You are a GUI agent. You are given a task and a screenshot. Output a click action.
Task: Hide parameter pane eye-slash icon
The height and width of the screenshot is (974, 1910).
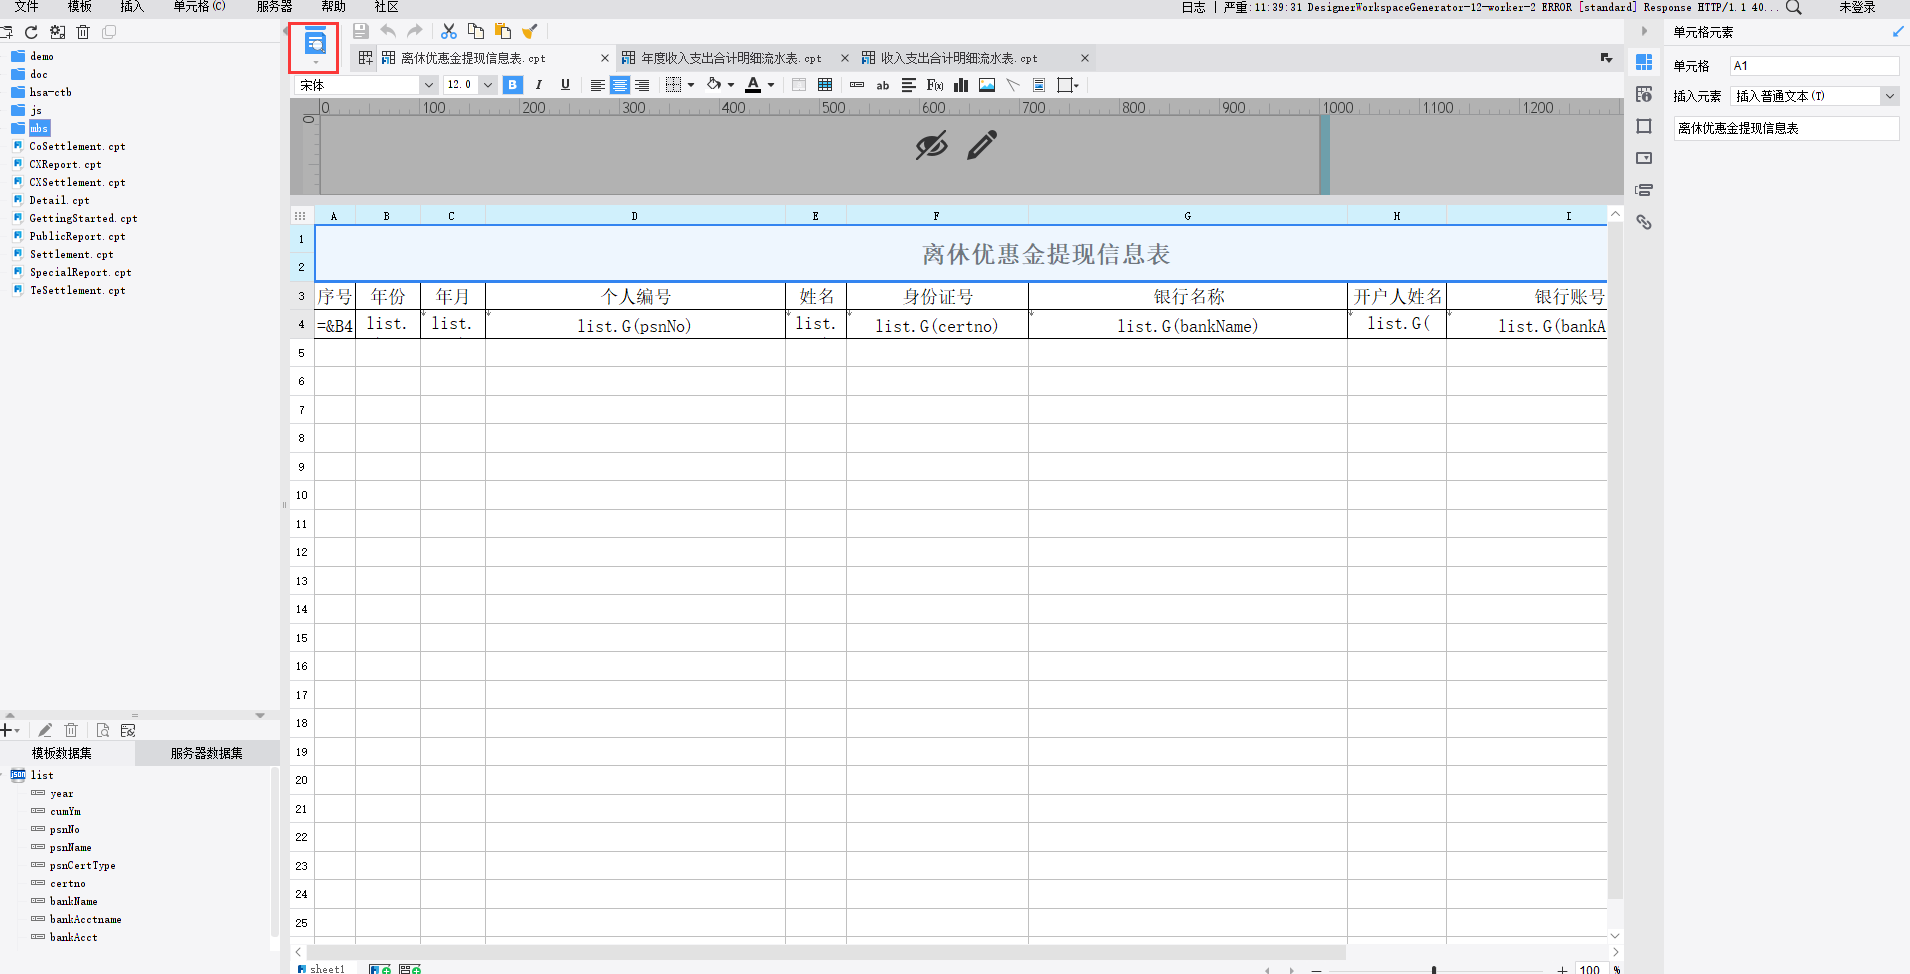tap(931, 145)
